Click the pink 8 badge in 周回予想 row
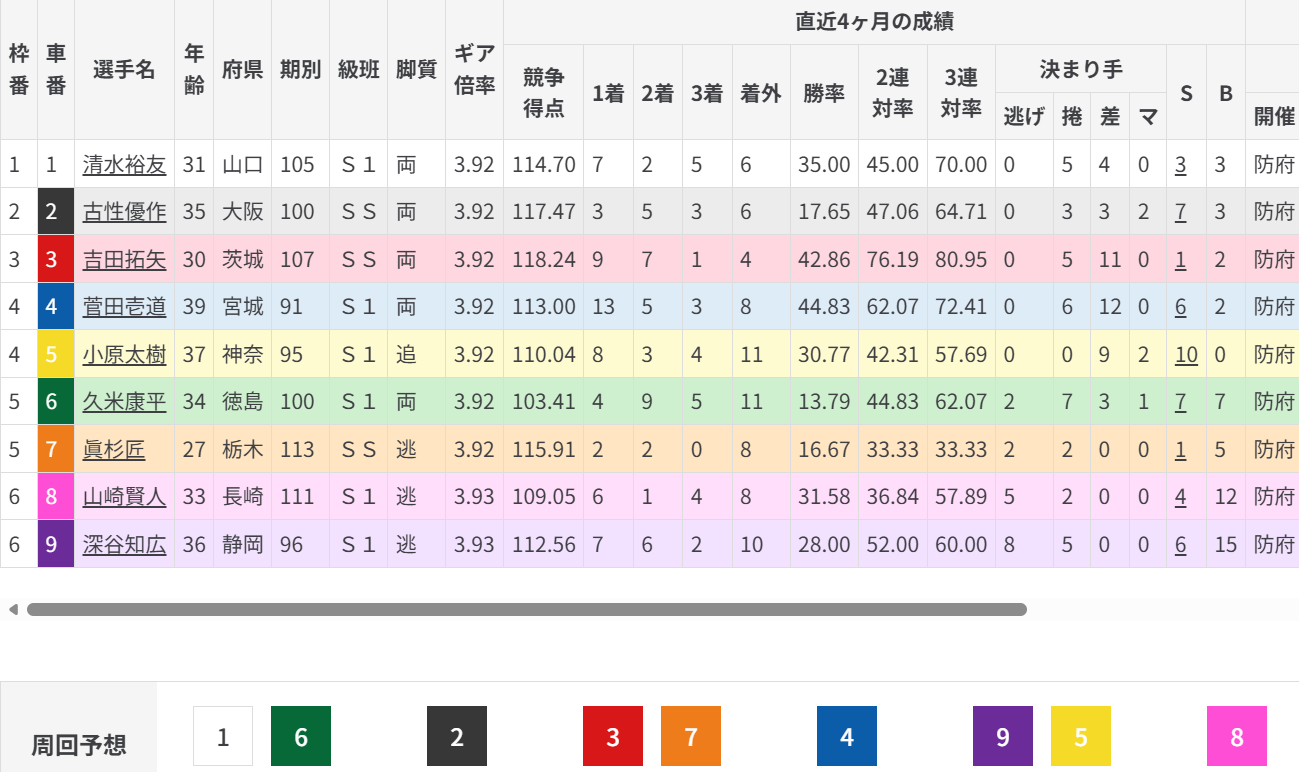The height and width of the screenshot is (772, 1299). click(x=1237, y=737)
